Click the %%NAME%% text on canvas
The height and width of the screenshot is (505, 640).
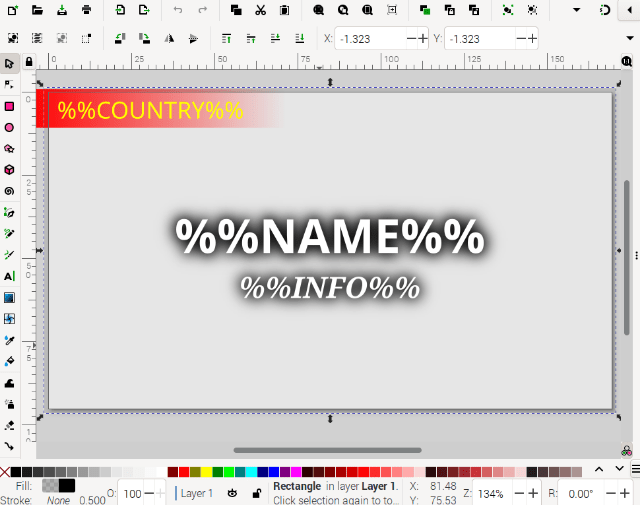click(330, 237)
